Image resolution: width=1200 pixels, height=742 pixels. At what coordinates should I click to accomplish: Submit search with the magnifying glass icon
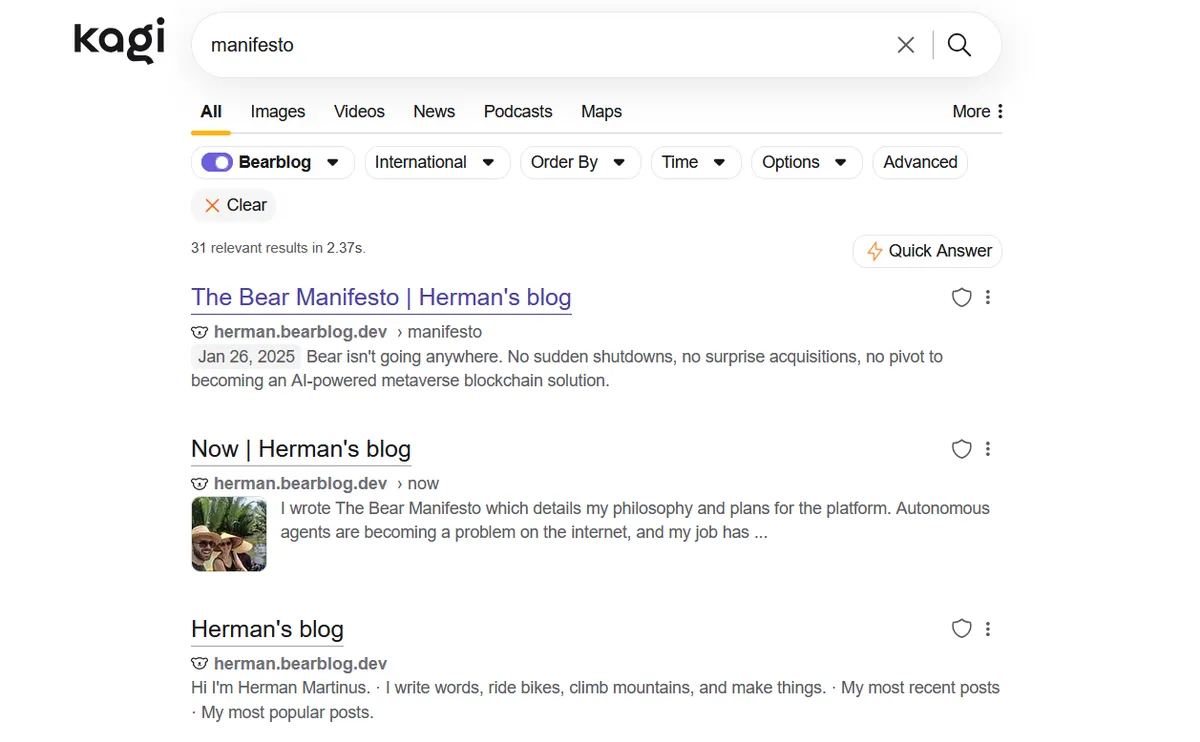click(959, 45)
